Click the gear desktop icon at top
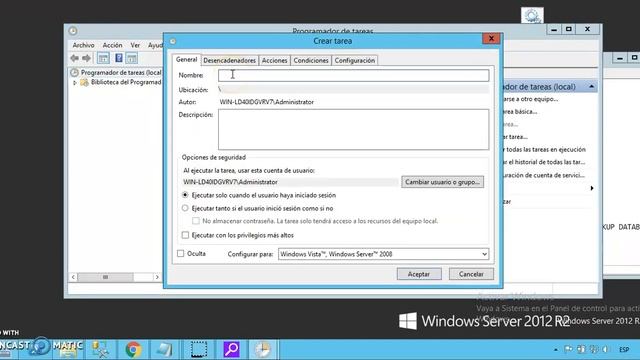The image size is (640, 360). click(x=532, y=16)
